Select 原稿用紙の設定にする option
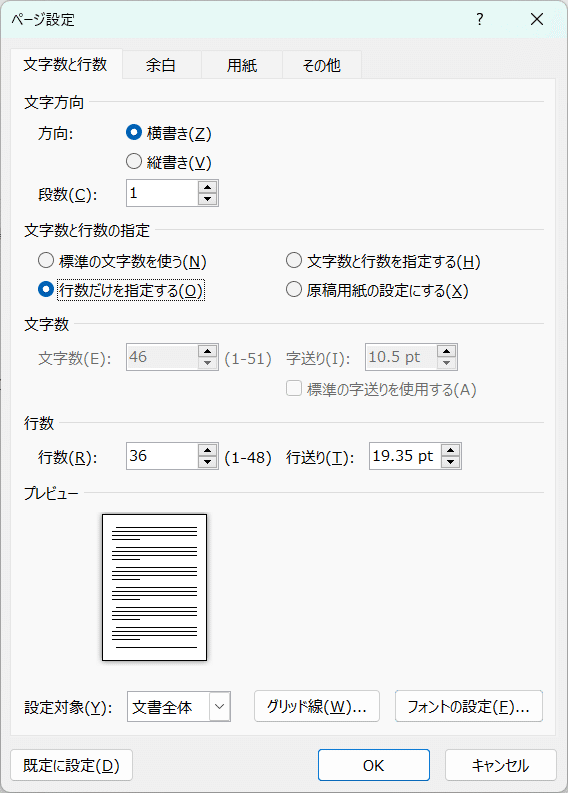This screenshot has width=568, height=793. tap(294, 289)
